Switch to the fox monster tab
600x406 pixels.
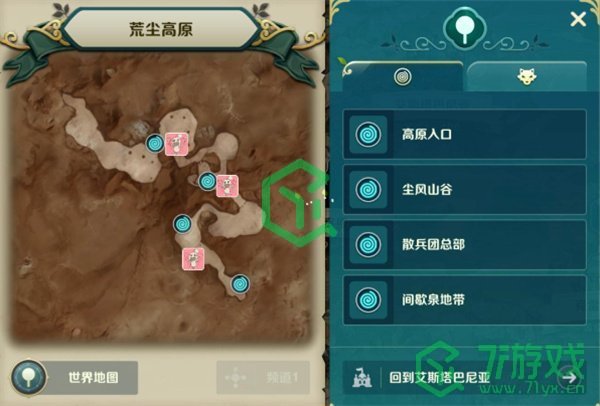click(527, 77)
